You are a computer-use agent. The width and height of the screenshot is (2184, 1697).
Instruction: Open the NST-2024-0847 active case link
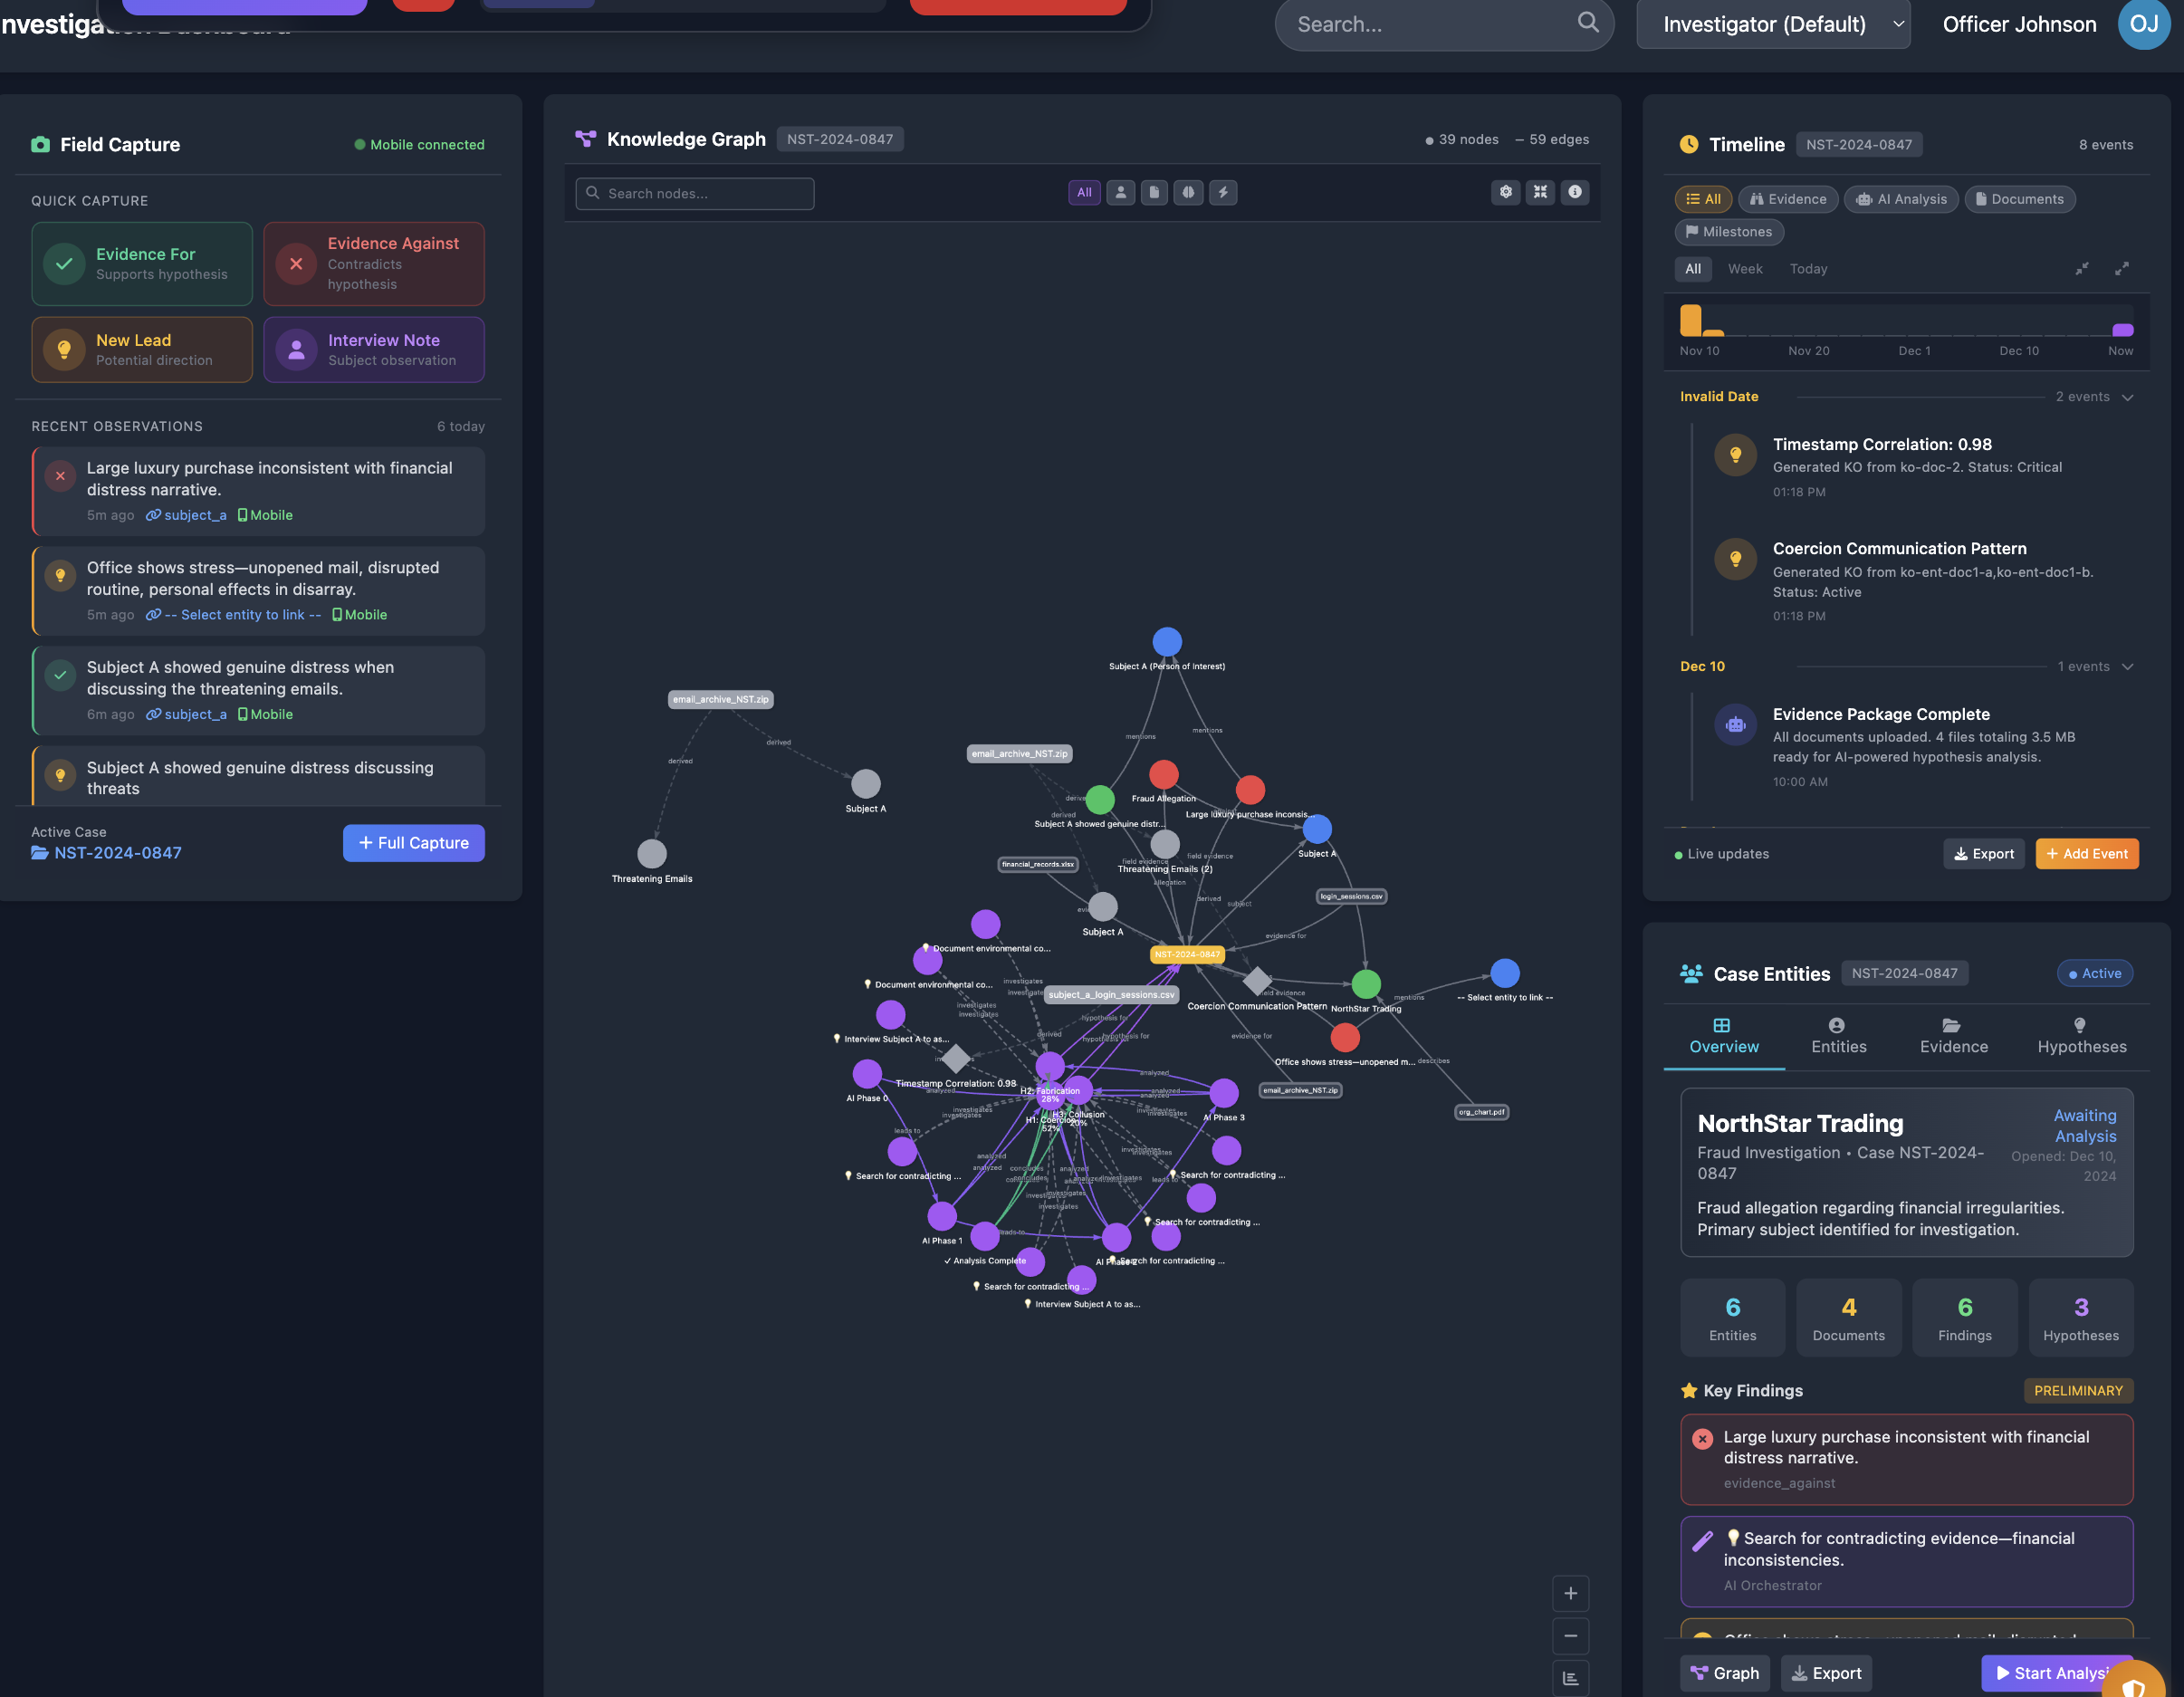pos(106,853)
